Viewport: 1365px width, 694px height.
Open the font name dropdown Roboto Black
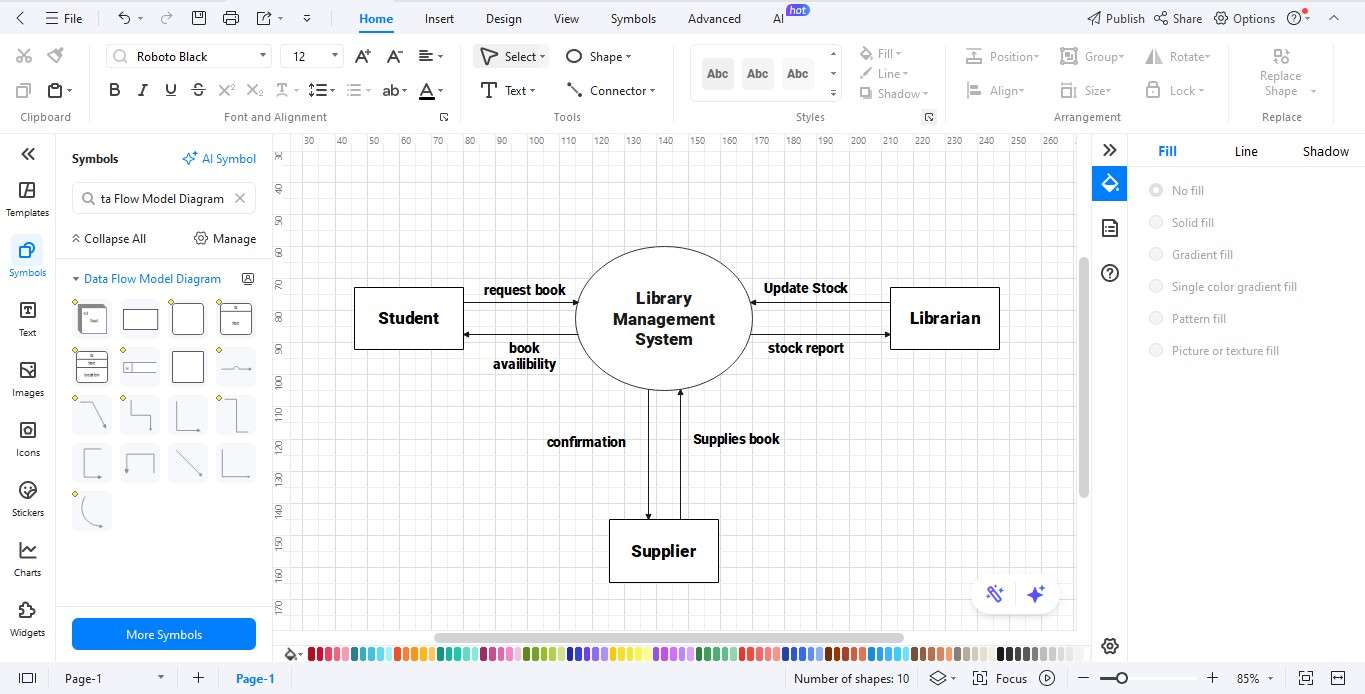263,56
